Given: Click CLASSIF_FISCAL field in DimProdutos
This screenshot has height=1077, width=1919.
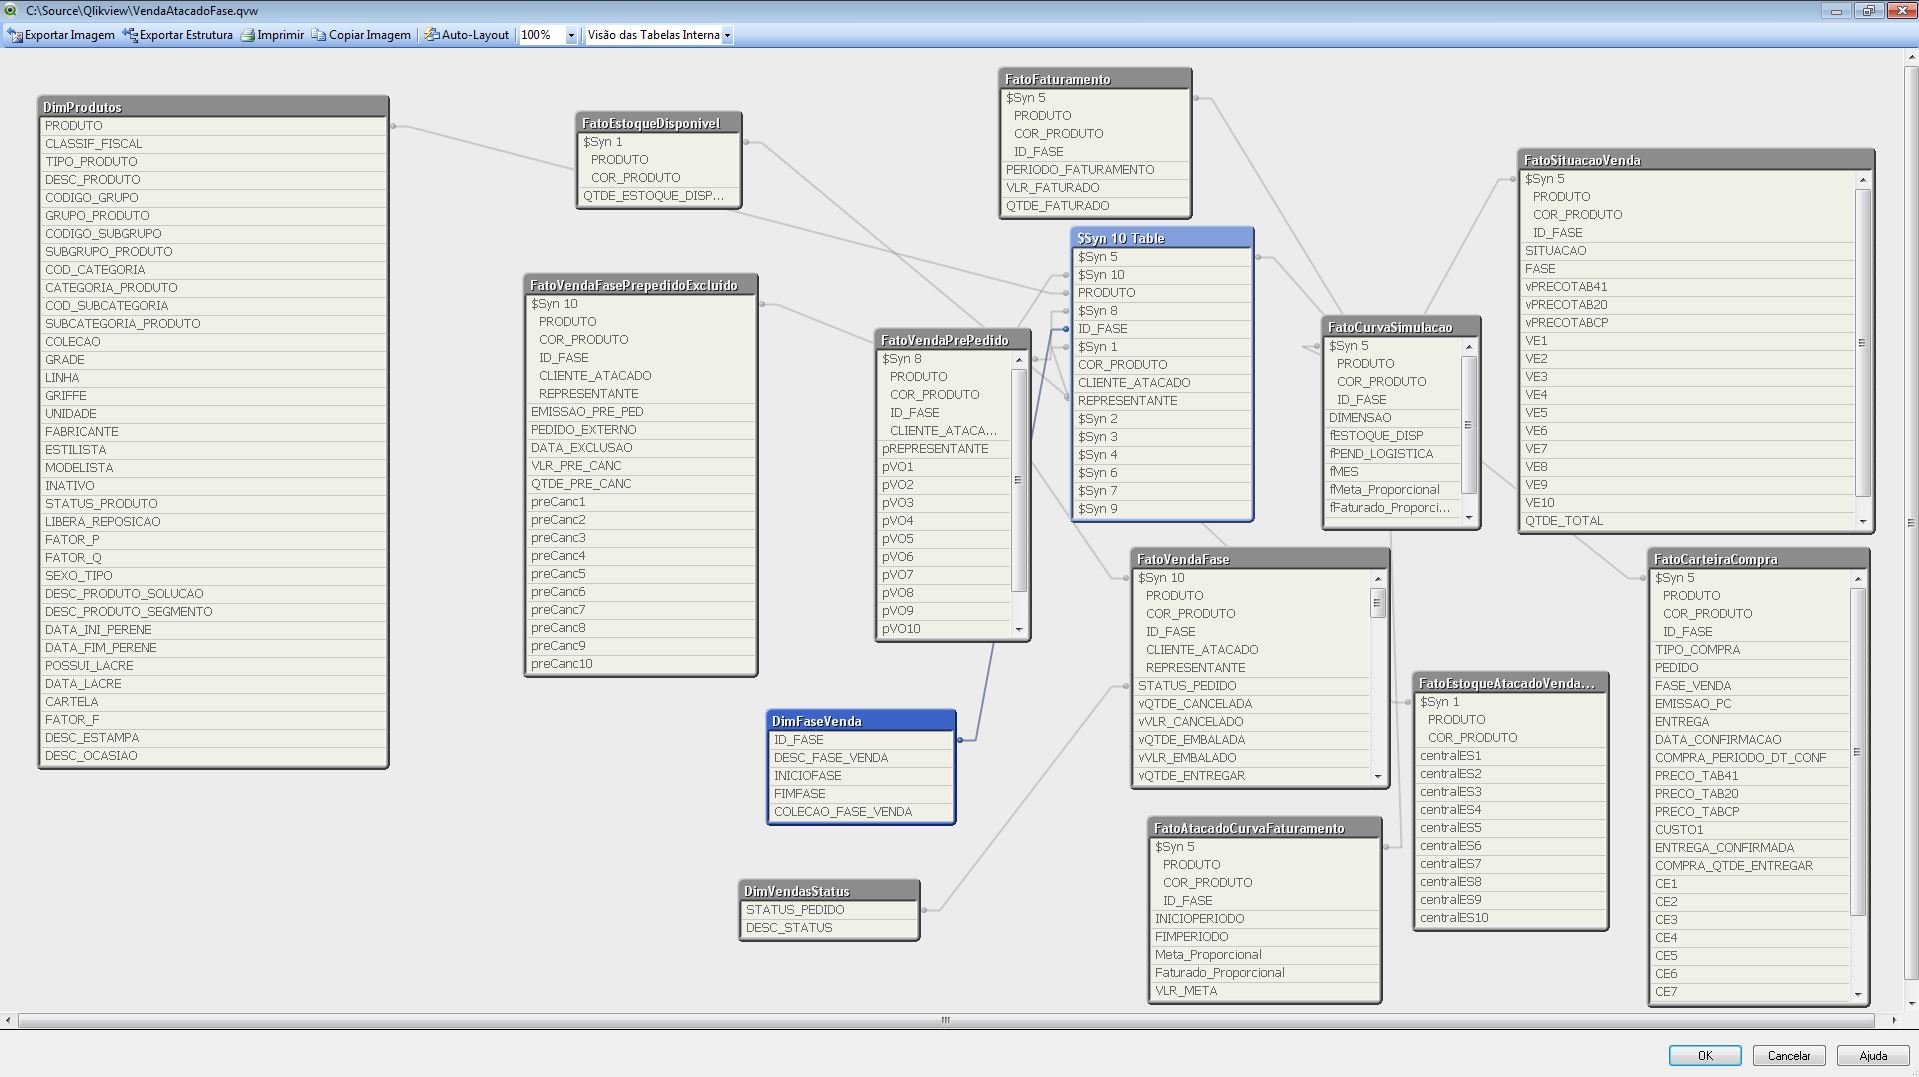Looking at the screenshot, I should (213, 144).
